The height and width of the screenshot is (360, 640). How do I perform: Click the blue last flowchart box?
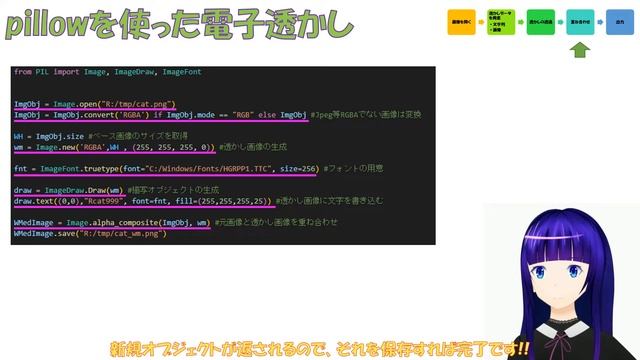coord(620,22)
